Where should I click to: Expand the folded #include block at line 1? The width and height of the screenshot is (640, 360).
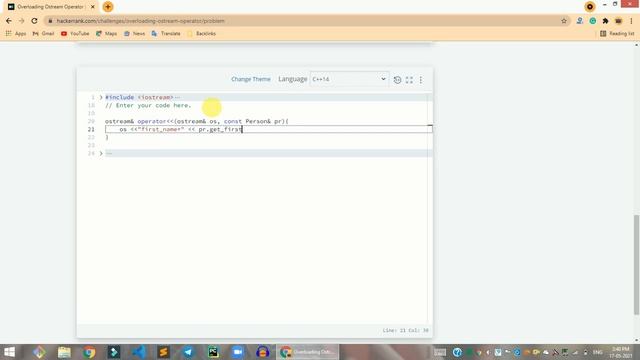coord(101,97)
